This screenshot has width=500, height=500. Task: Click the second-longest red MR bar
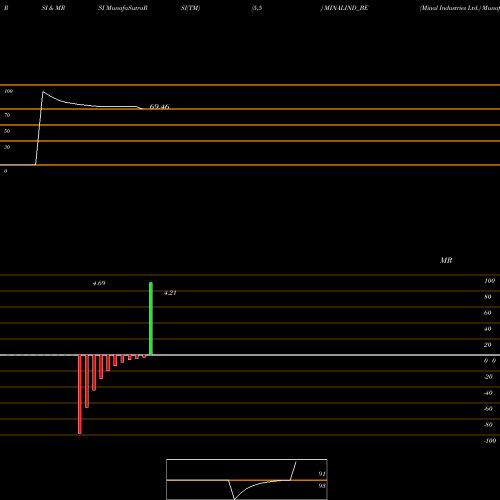tap(87, 381)
